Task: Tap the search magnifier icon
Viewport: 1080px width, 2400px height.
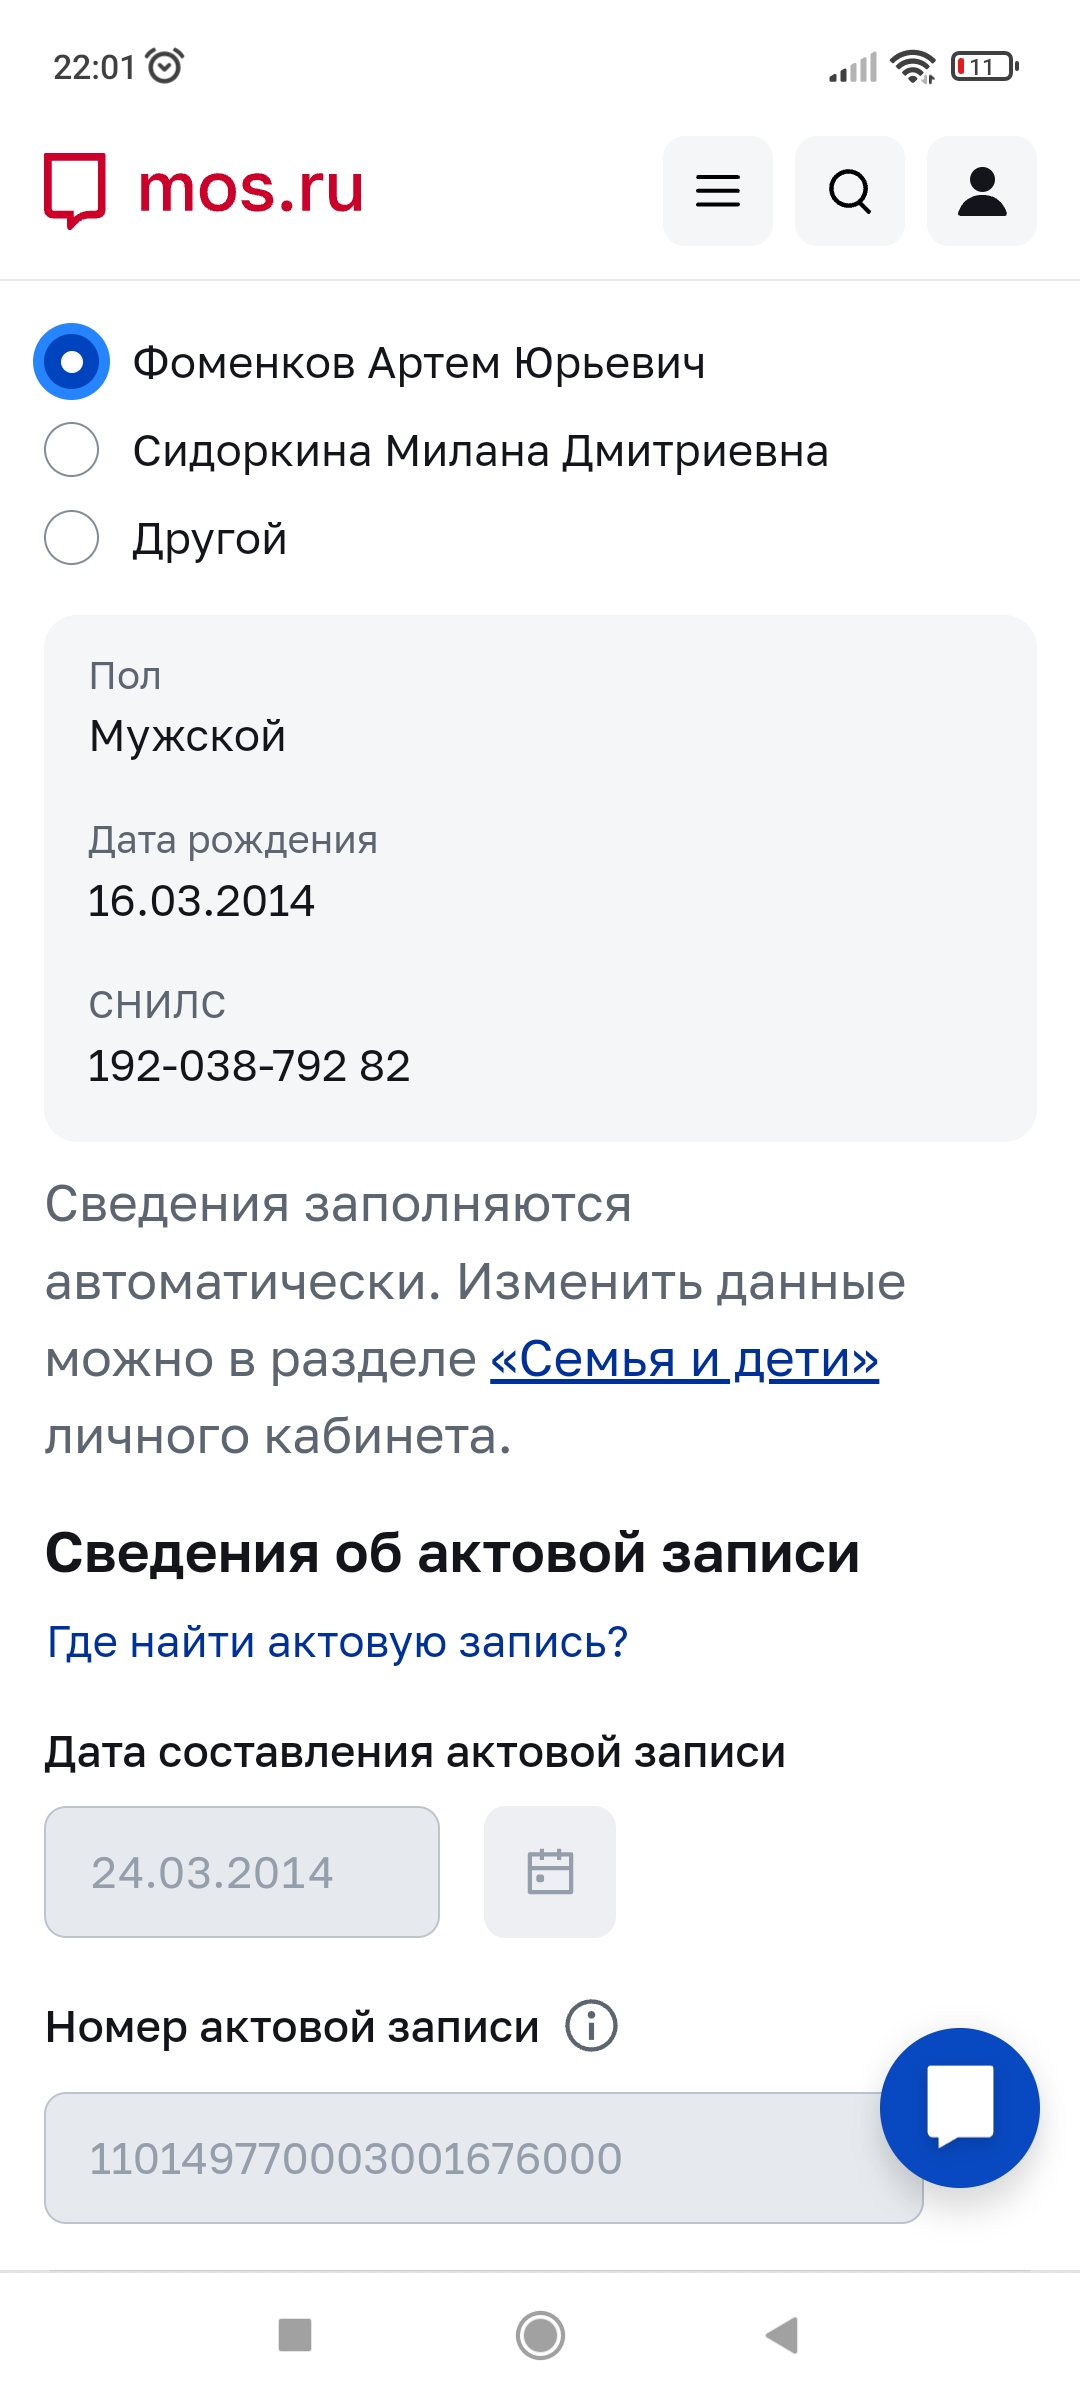Action: (x=849, y=191)
